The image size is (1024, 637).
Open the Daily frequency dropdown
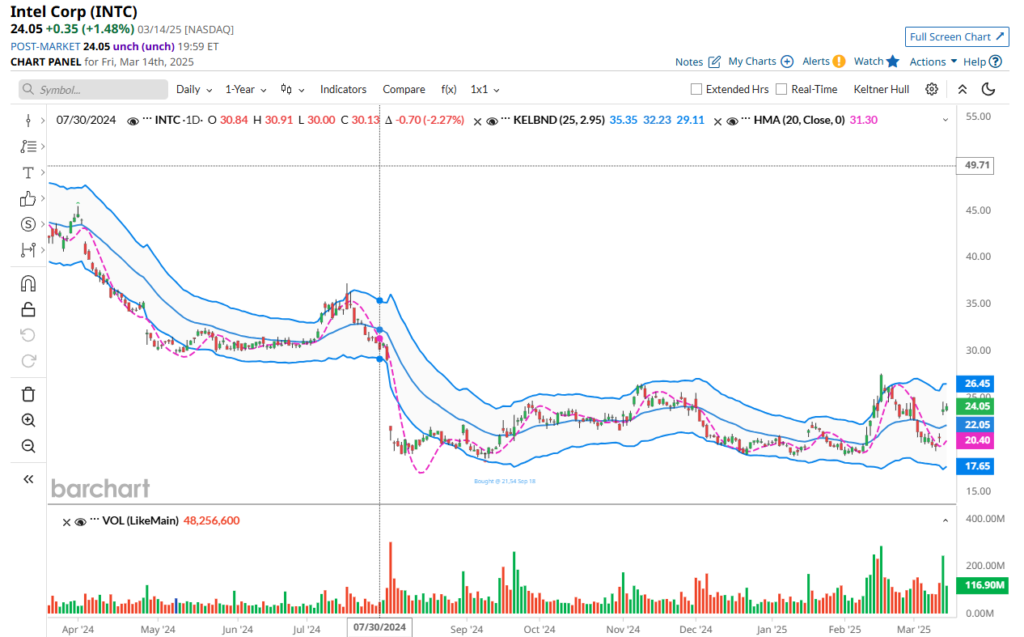(194, 89)
